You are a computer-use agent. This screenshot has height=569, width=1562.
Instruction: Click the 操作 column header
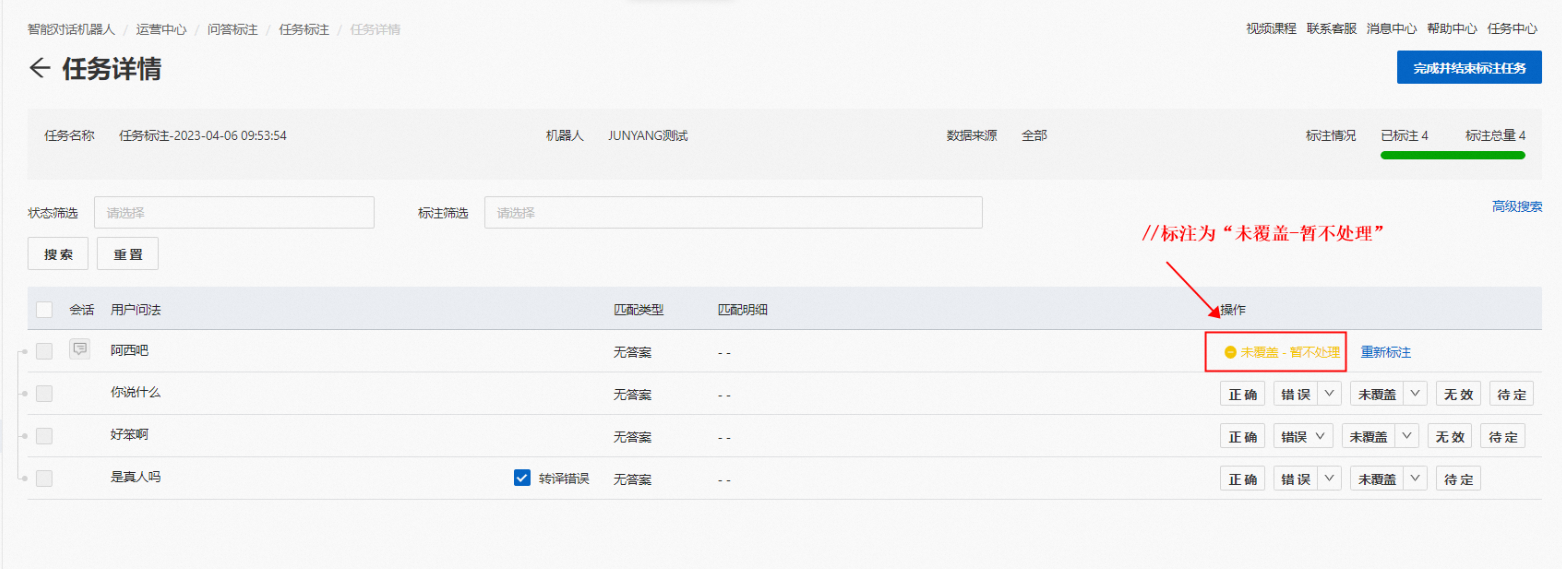click(1233, 310)
